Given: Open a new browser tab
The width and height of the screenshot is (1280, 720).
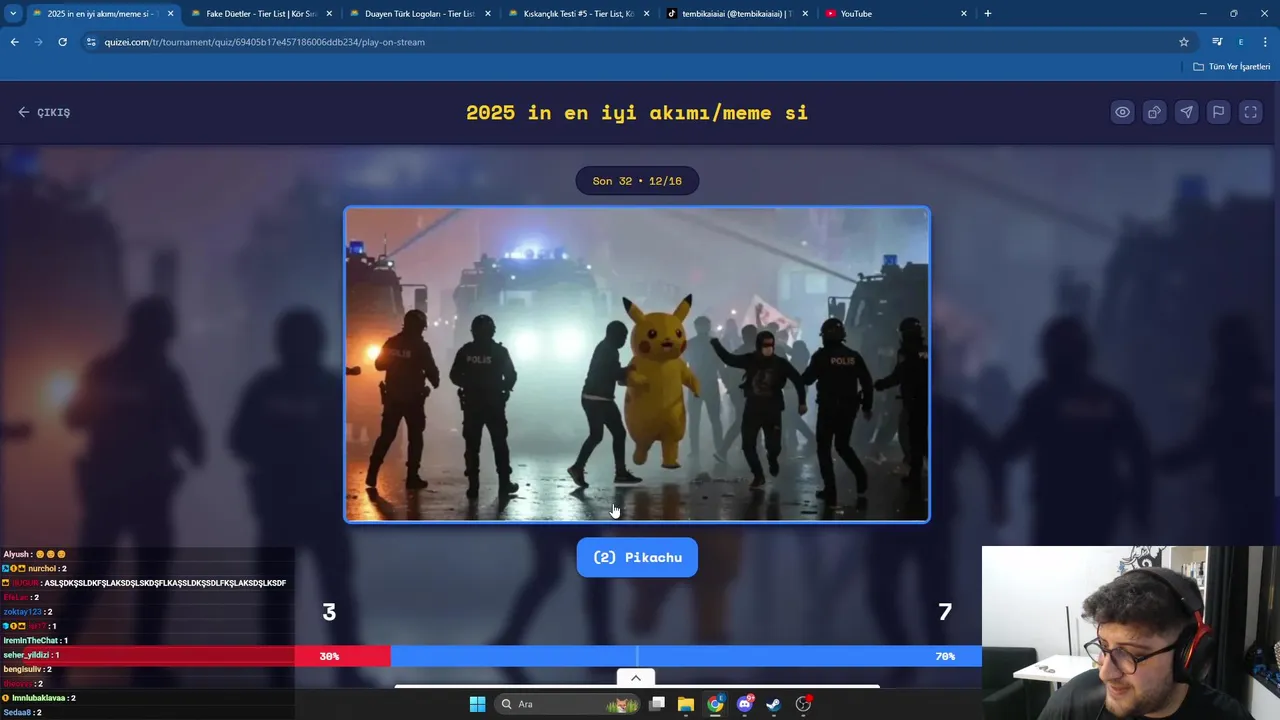Looking at the screenshot, I should [988, 14].
